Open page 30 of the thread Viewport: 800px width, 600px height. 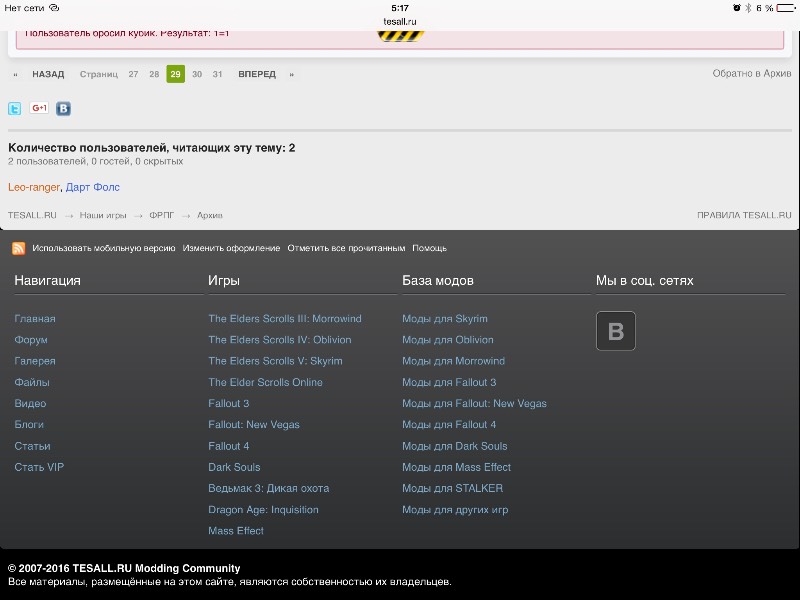tap(197, 74)
